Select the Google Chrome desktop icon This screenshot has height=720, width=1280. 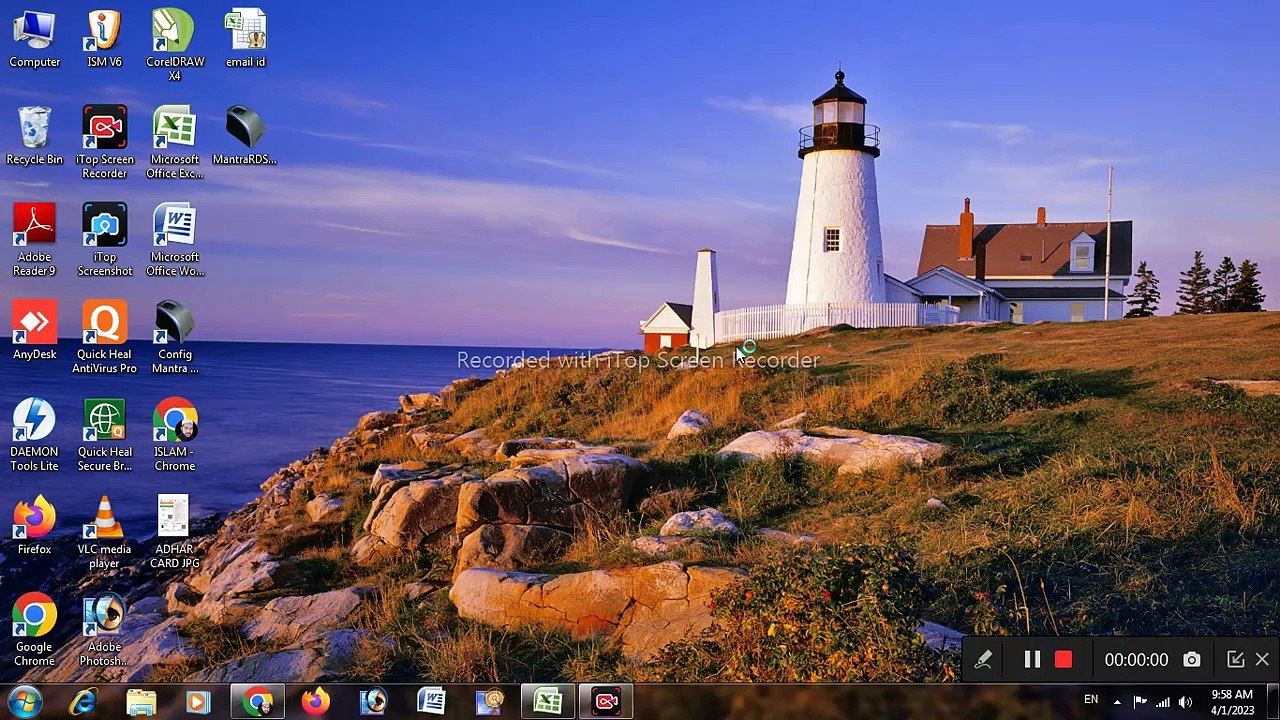tap(34, 630)
